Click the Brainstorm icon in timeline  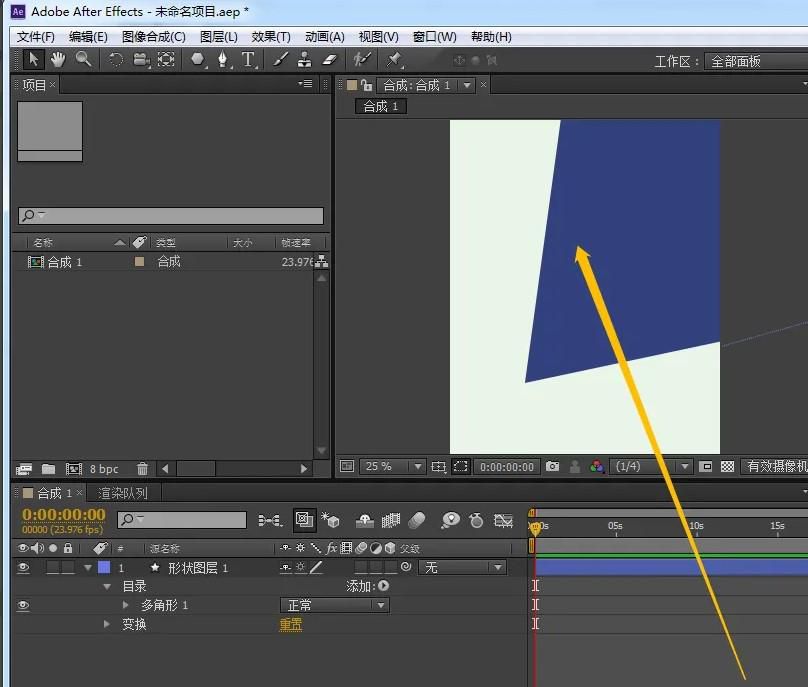[450, 521]
